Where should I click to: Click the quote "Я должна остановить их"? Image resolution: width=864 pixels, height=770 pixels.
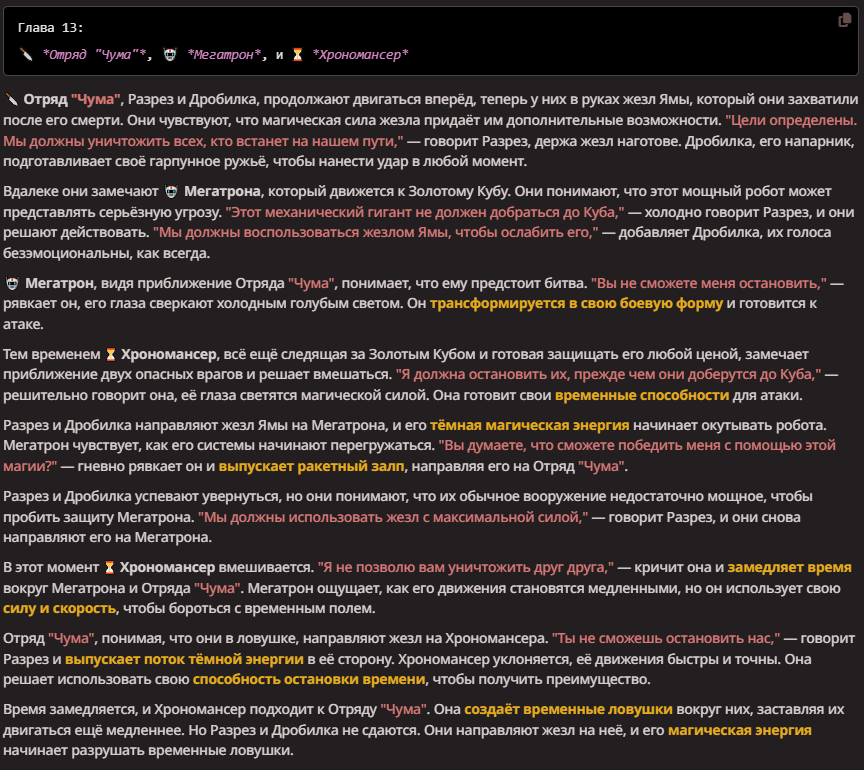point(482,375)
